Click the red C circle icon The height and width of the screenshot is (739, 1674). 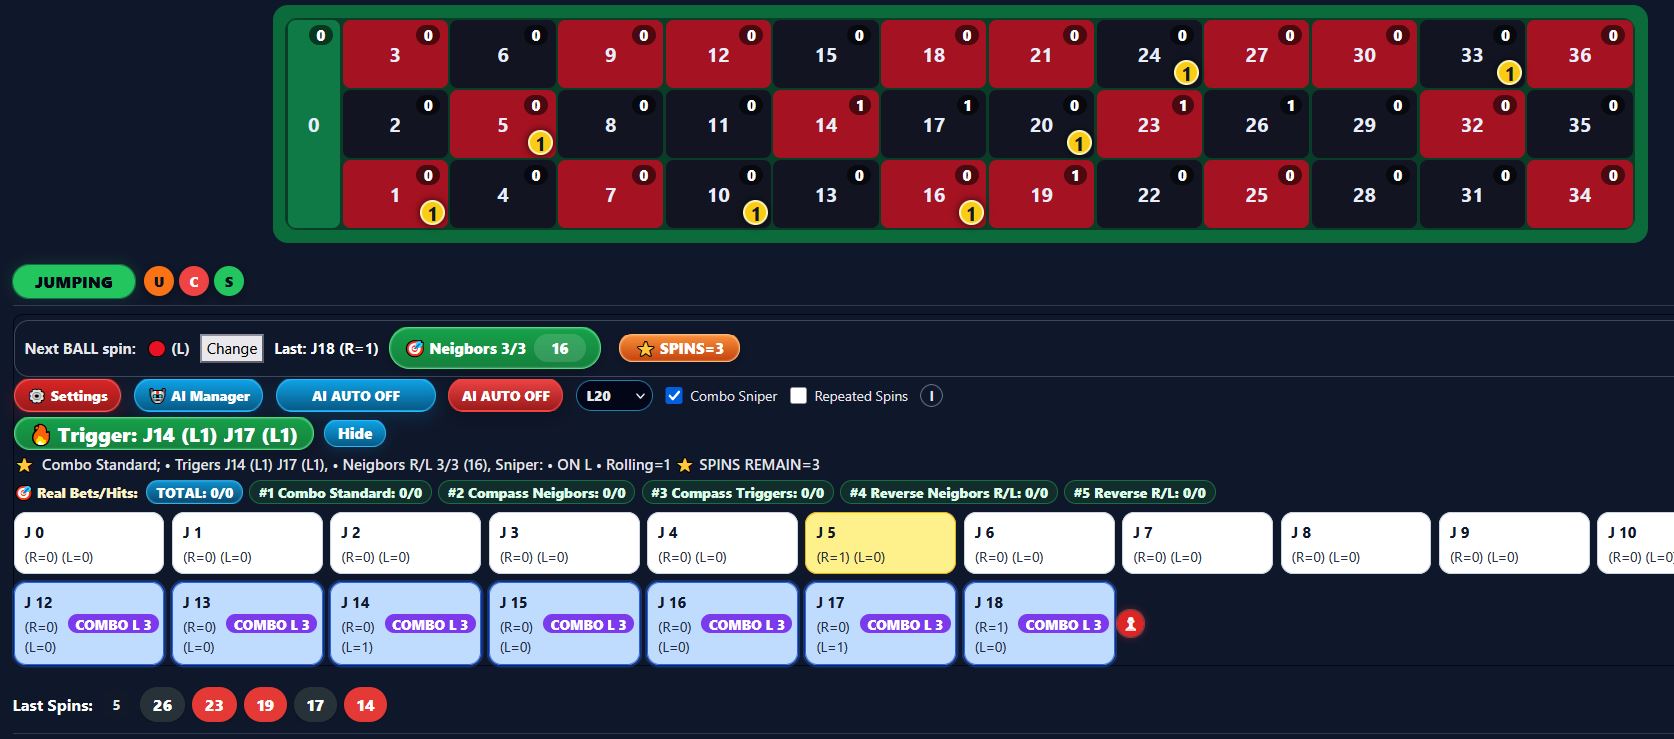tap(194, 282)
